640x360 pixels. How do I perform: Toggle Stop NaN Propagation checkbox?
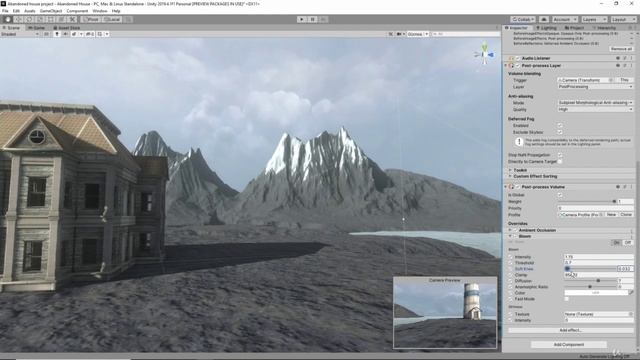click(560, 155)
